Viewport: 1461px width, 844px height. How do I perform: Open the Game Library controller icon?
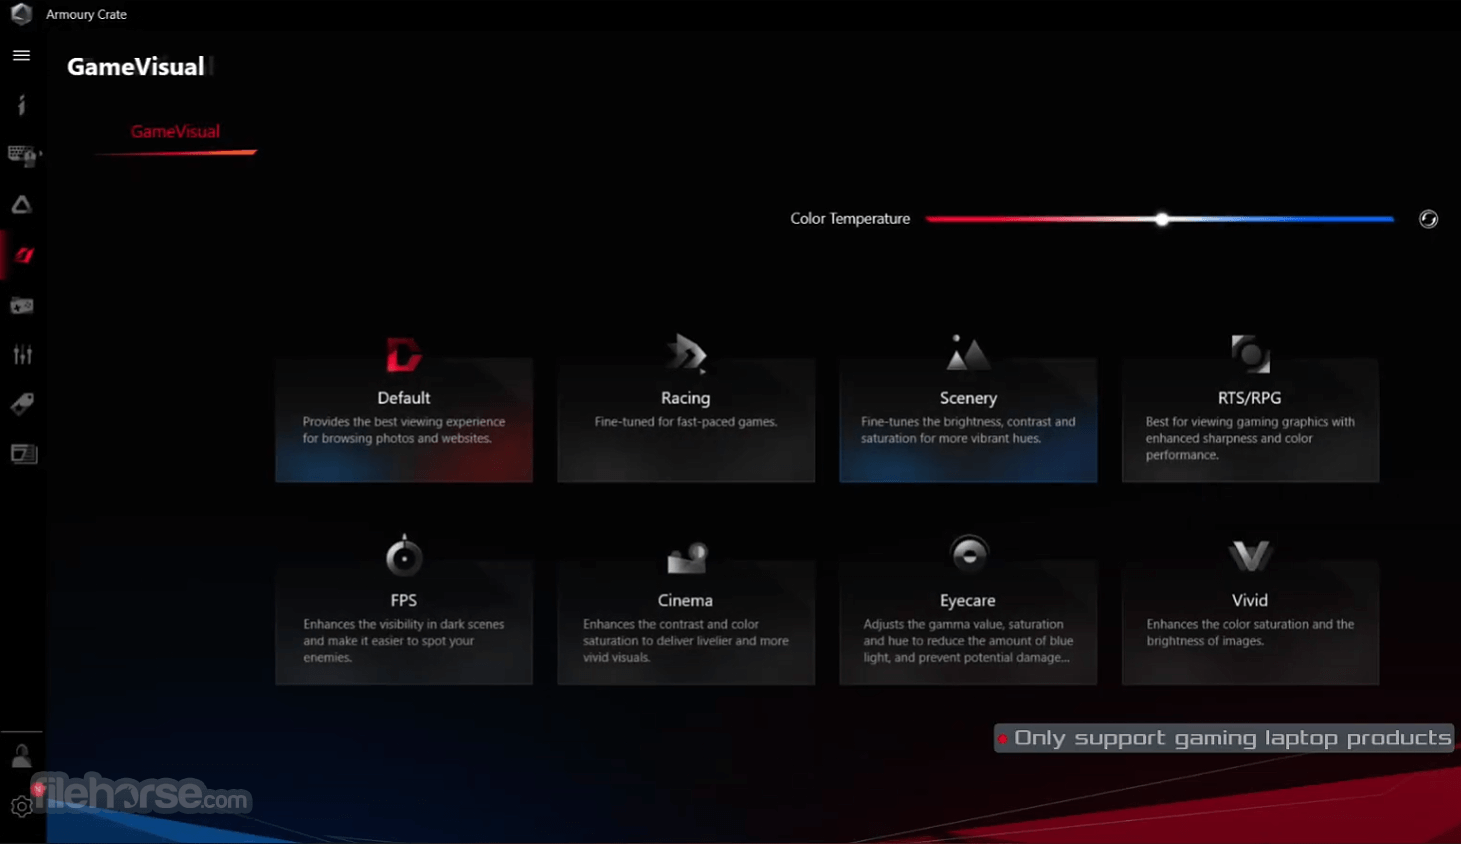22,305
